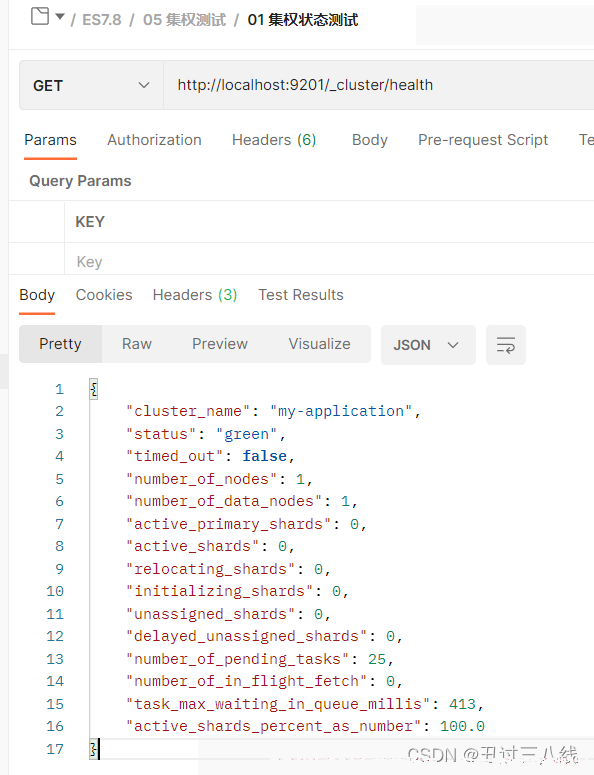Viewport: 594px width, 775px height.
Task: Expand the dropdown arrow beside request icon
Action: (x=60, y=17)
